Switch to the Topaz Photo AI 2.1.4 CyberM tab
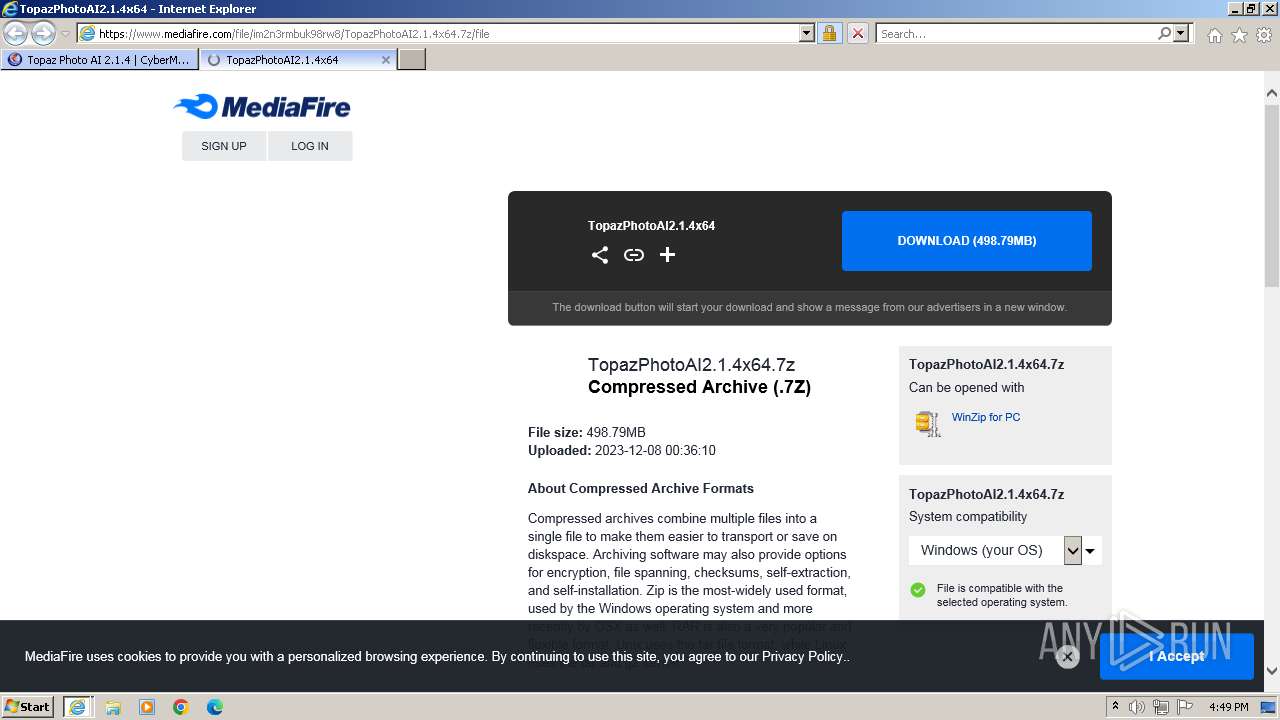 click(x=99, y=60)
